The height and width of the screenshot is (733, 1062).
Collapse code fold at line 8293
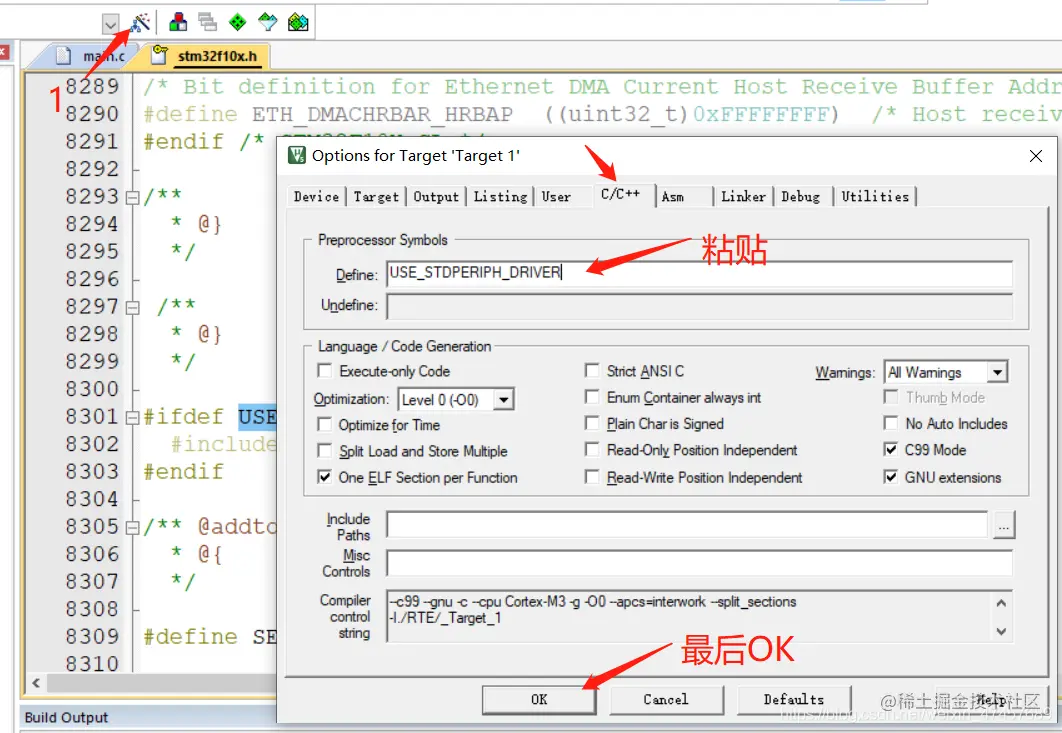coord(133,197)
